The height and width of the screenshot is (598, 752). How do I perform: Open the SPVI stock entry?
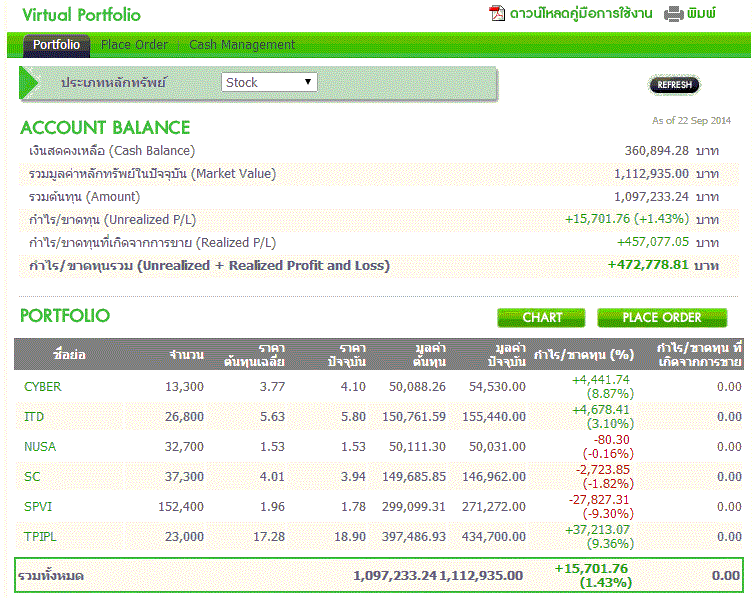click(x=38, y=507)
